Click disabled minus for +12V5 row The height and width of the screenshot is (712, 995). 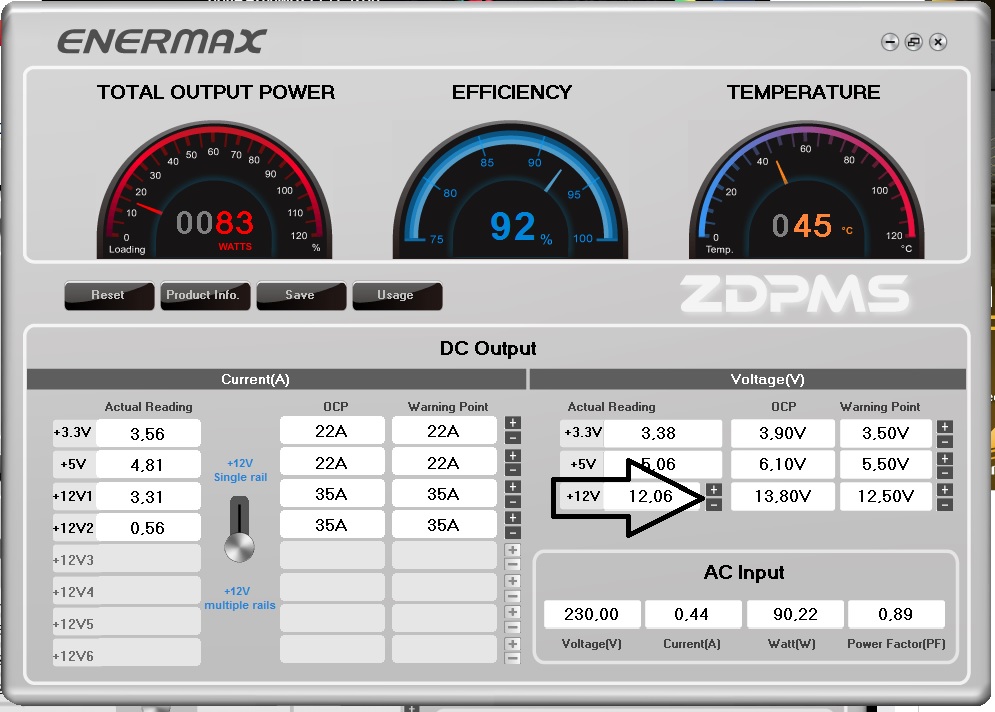point(513,627)
